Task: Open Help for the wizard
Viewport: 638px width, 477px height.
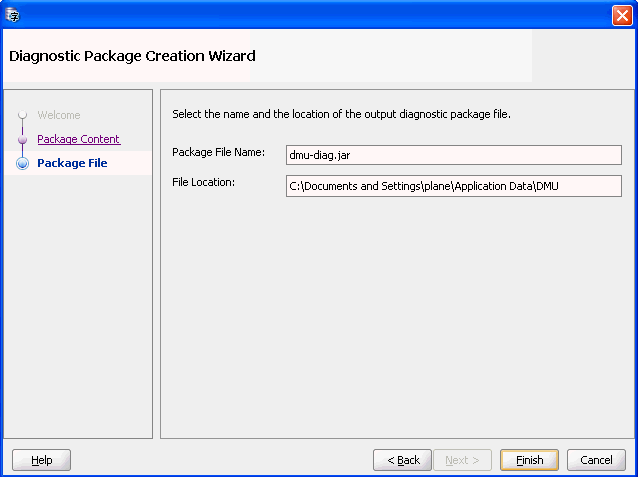Action: (x=42, y=460)
